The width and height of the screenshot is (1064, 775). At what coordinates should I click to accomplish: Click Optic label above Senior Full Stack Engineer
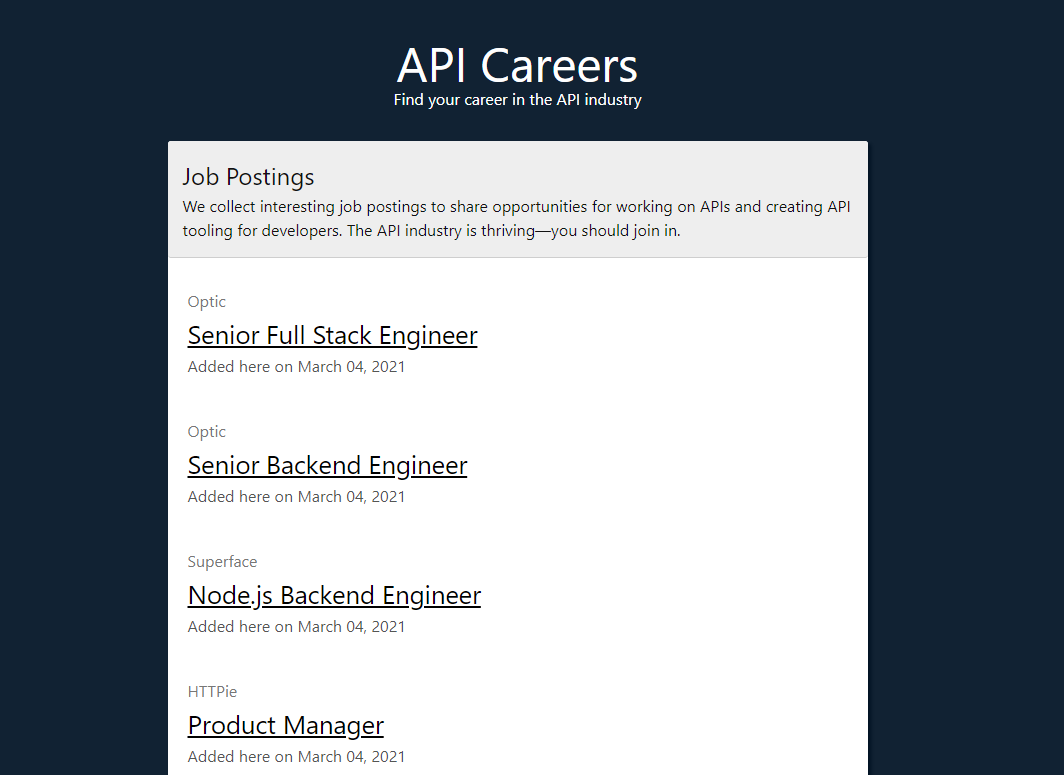tap(207, 301)
